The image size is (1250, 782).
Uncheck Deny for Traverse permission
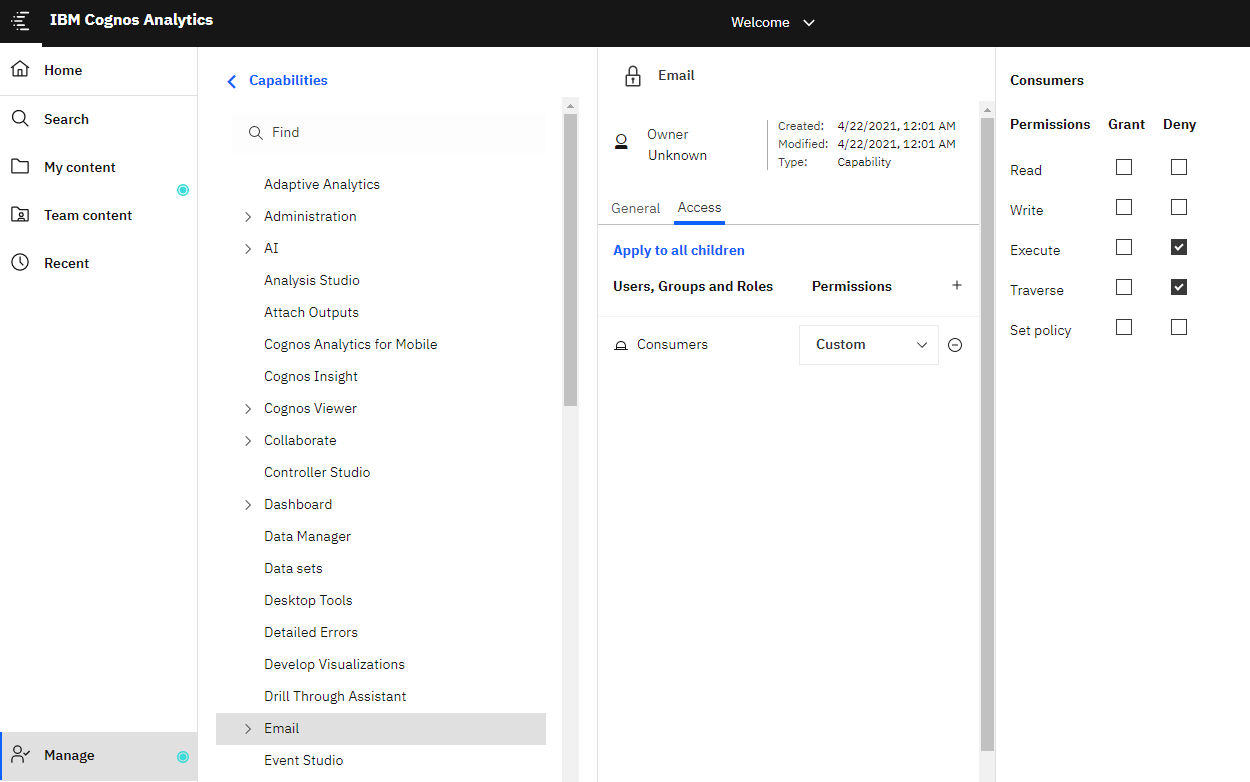(1179, 287)
